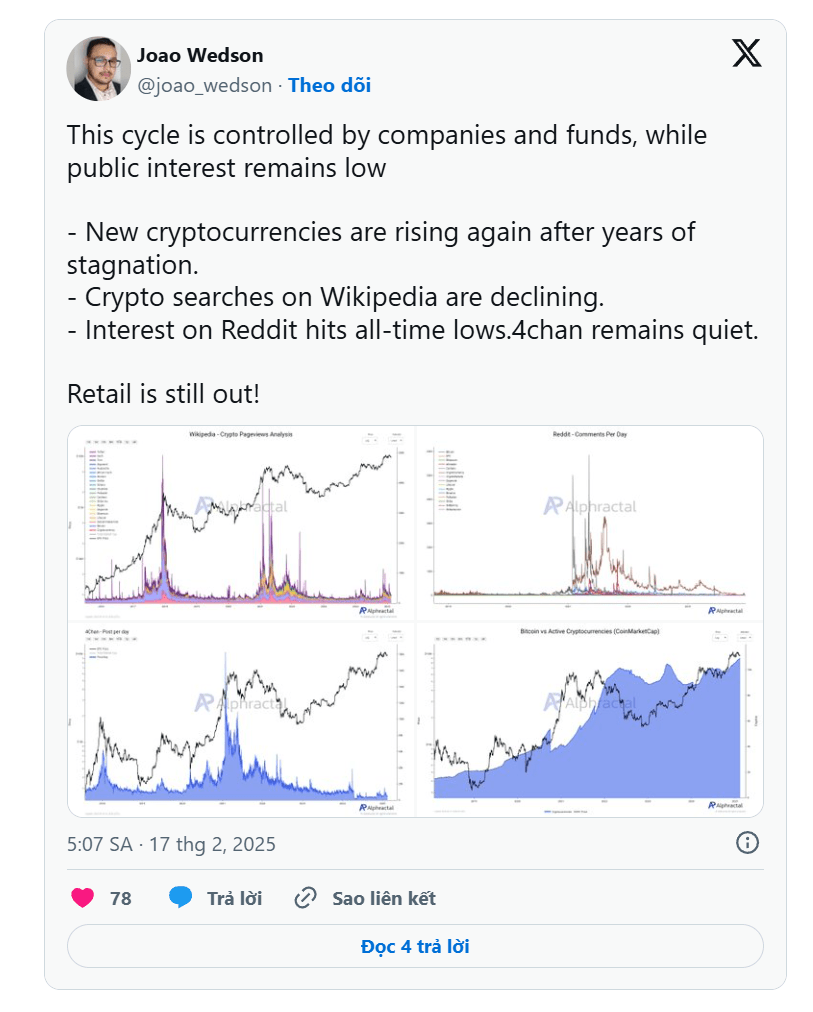The height and width of the screenshot is (1012, 813).
Task: Click the X logo in the corner
Action: click(x=746, y=53)
